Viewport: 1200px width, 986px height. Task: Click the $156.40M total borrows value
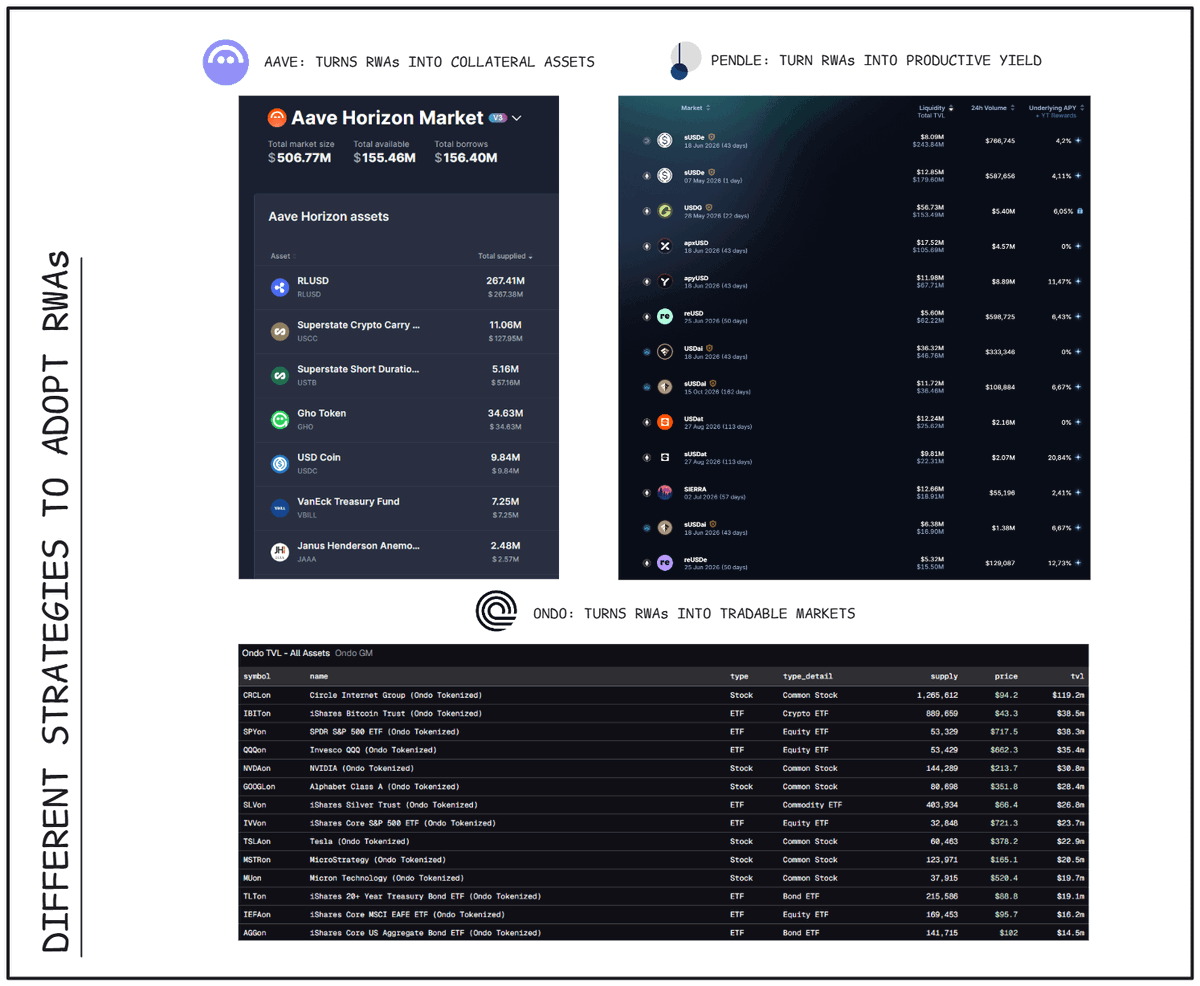[x=466, y=158]
